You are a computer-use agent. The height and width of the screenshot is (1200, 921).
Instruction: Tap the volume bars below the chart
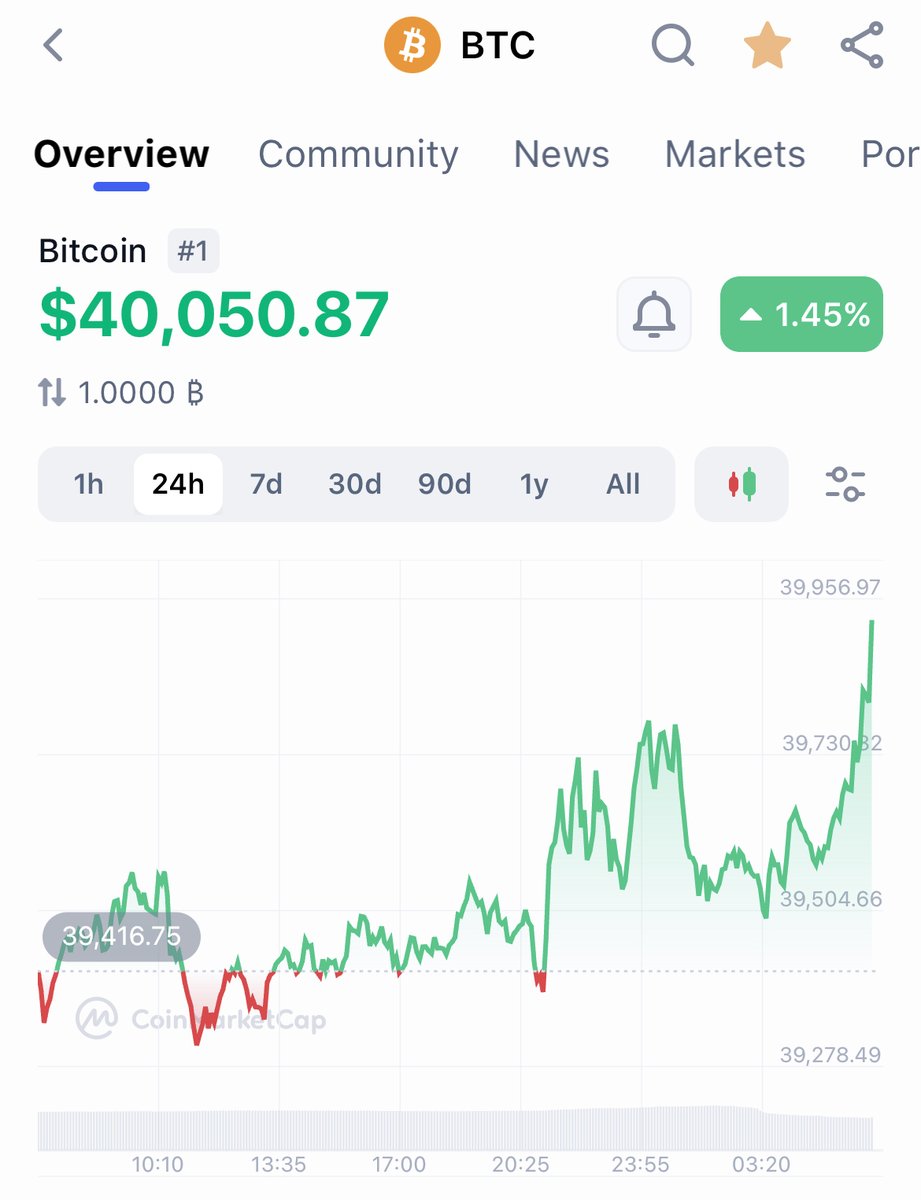tap(455, 1128)
